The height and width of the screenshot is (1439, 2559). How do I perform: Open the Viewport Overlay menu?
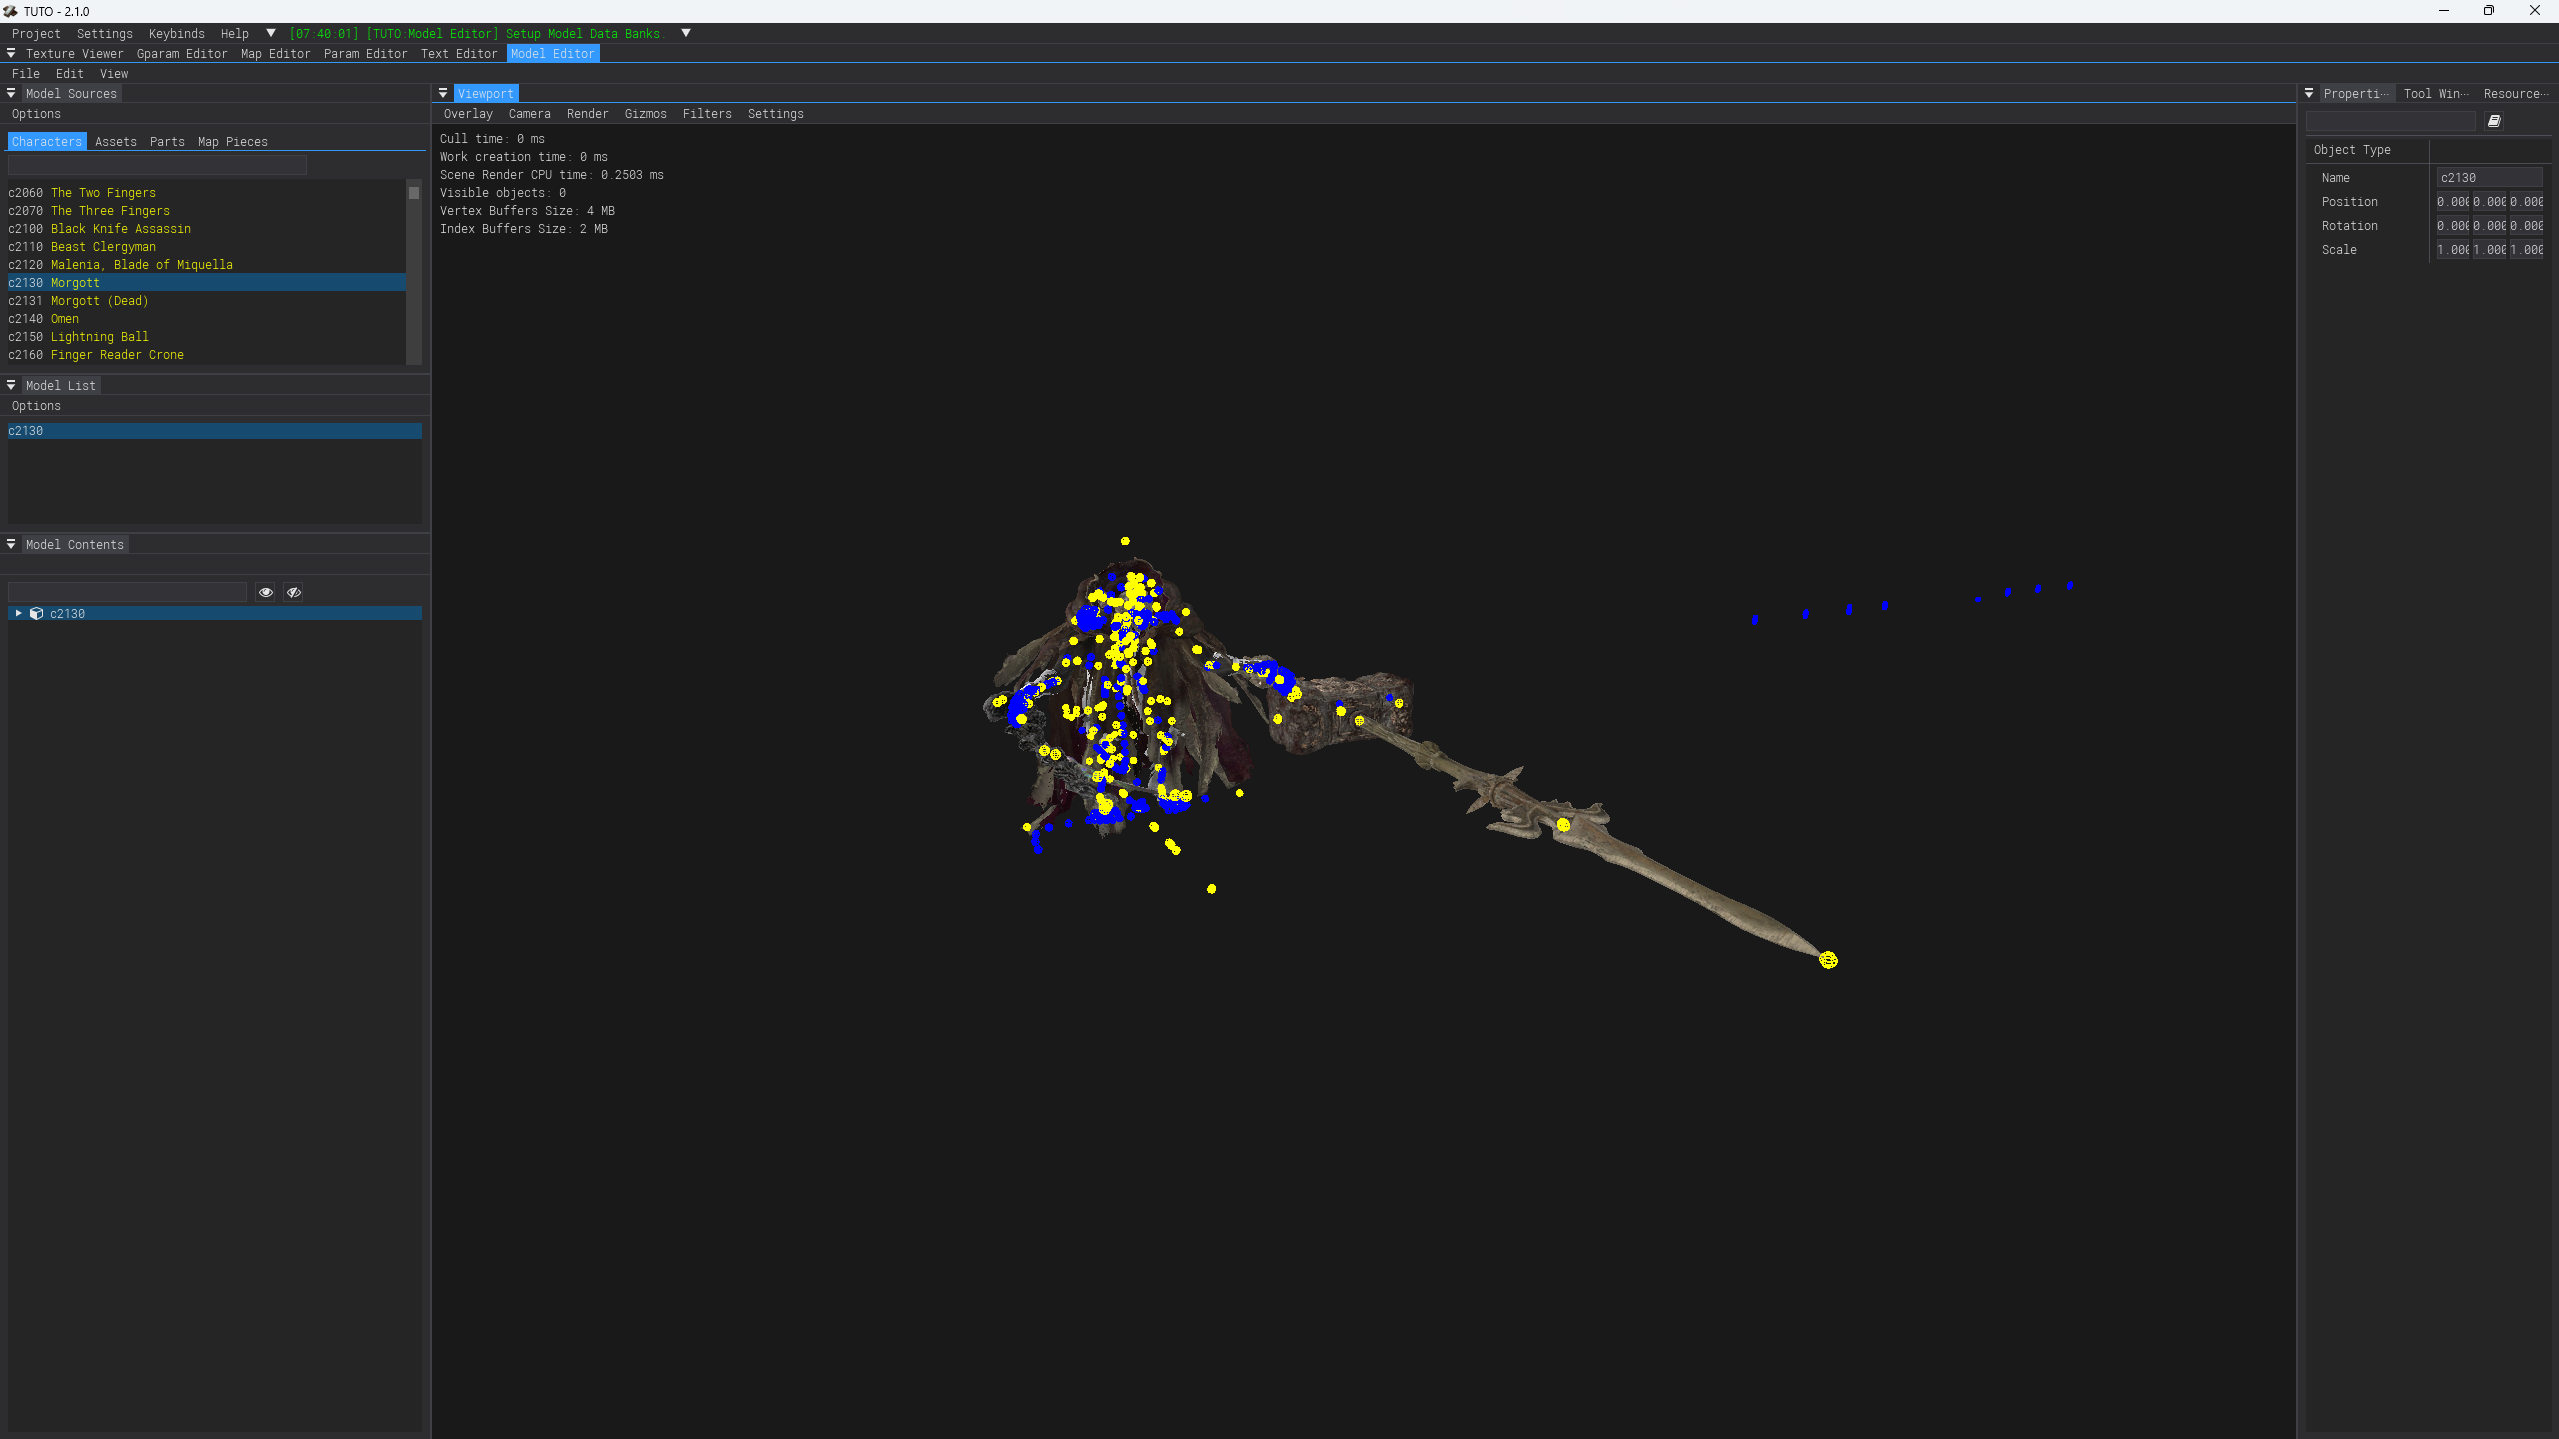coord(468,113)
